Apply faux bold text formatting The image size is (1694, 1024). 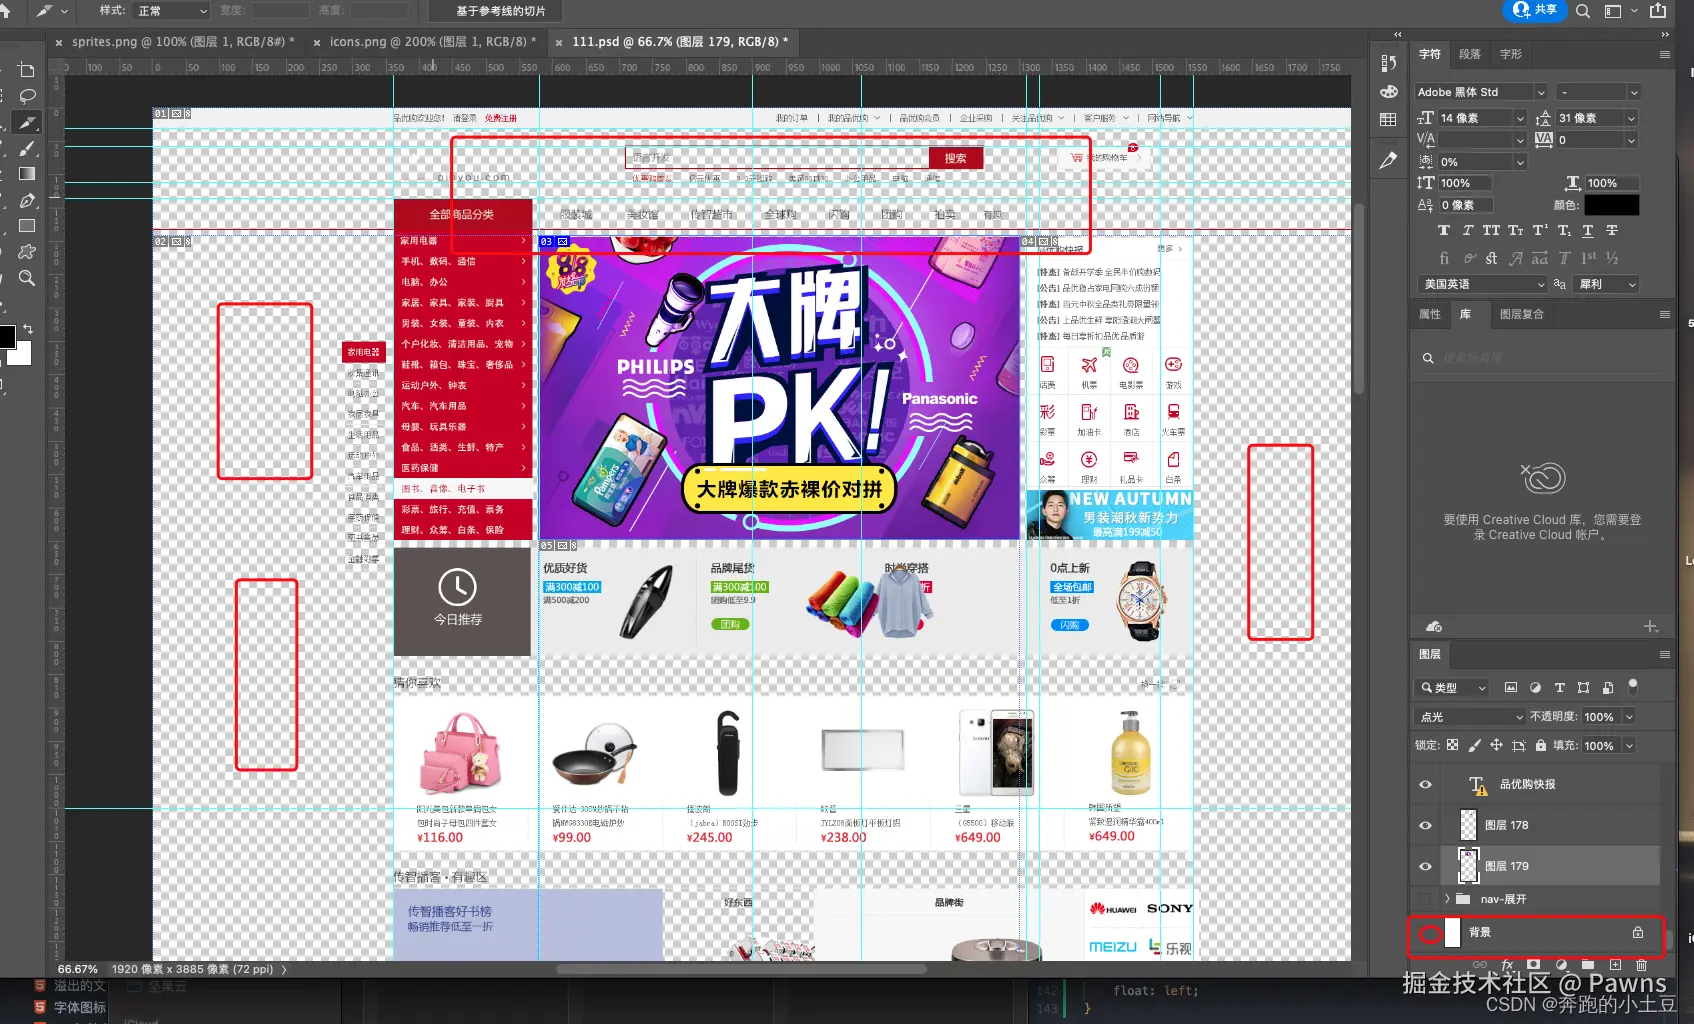[1443, 230]
